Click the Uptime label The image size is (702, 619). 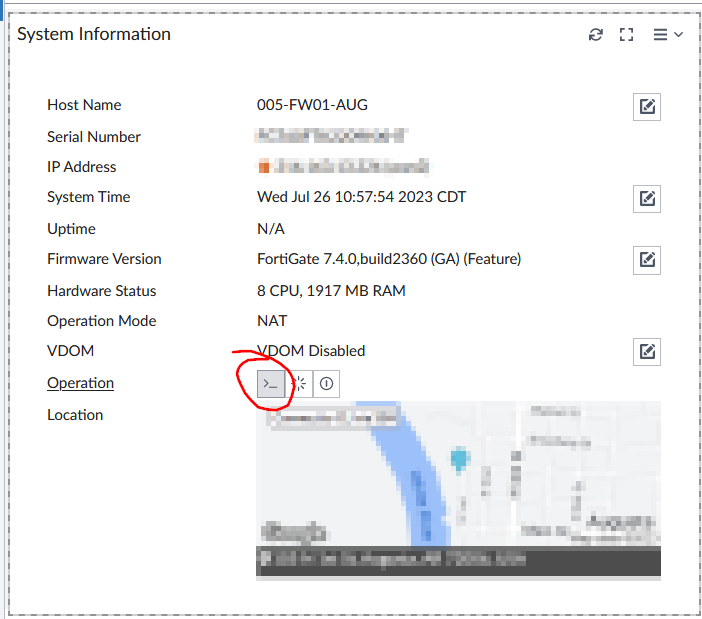point(71,229)
